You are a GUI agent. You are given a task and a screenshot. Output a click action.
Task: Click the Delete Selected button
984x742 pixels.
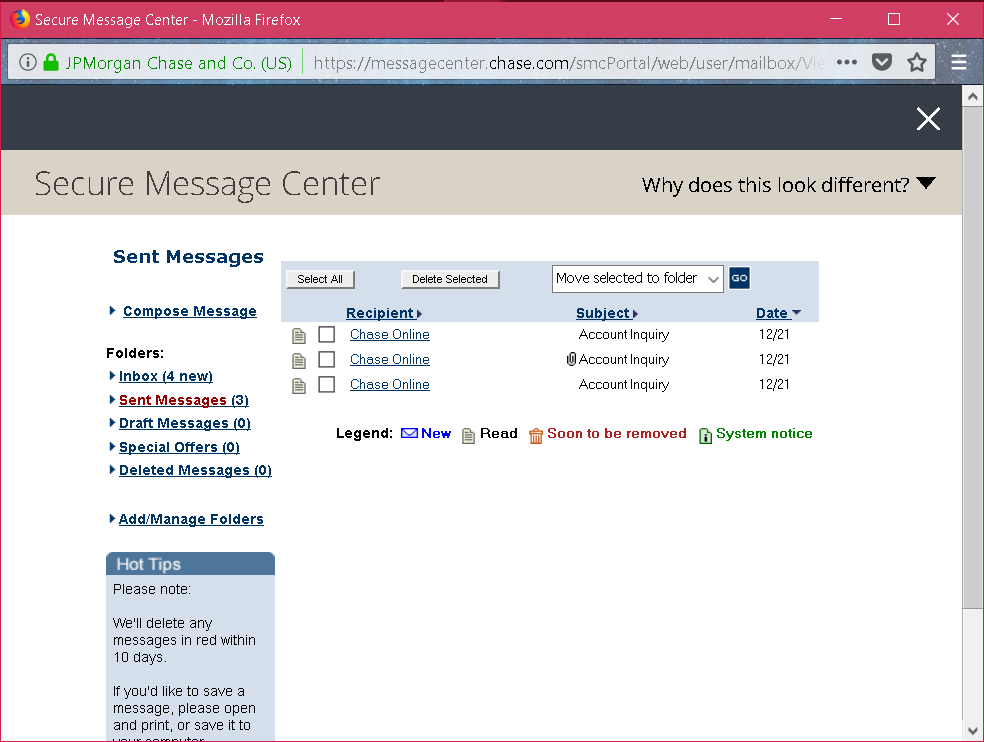[x=450, y=279]
